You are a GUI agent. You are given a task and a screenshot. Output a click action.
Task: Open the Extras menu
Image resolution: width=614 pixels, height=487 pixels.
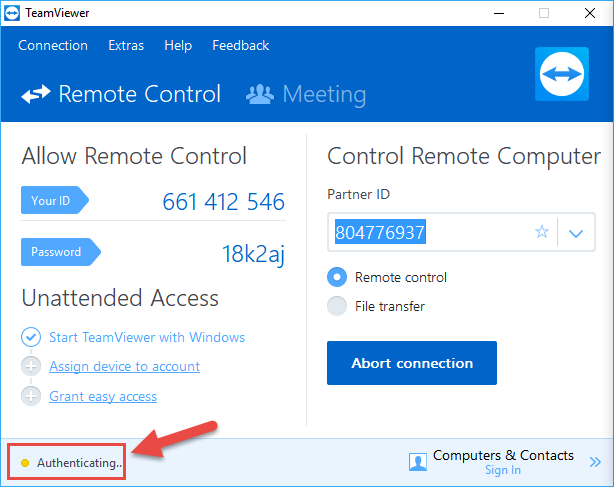point(126,45)
